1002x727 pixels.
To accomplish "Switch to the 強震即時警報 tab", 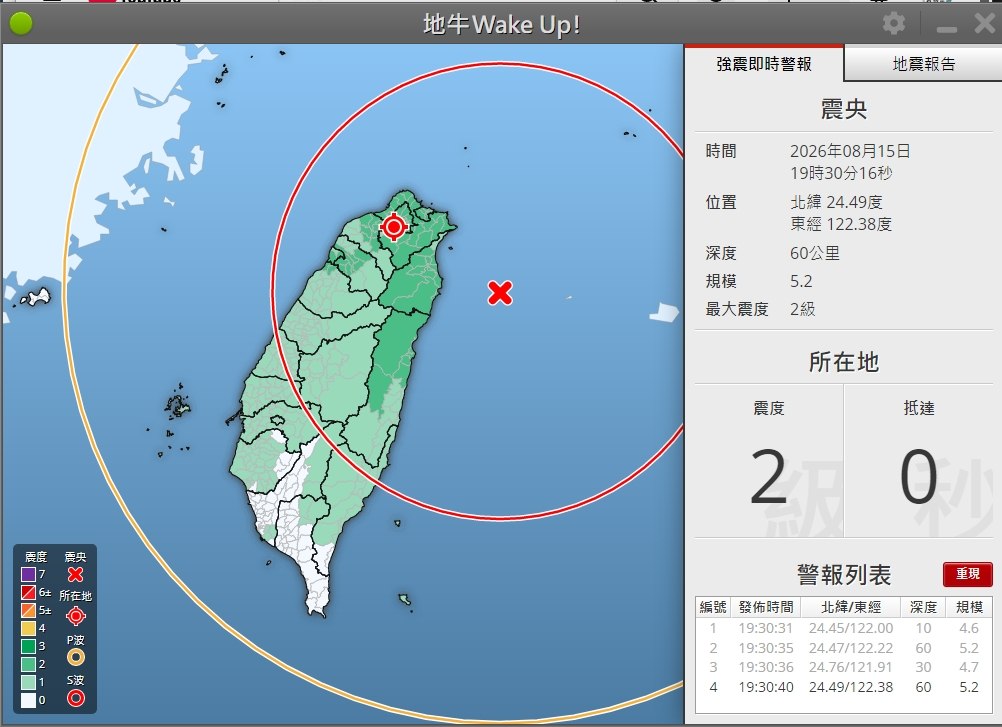I will click(x=764, y=64).
